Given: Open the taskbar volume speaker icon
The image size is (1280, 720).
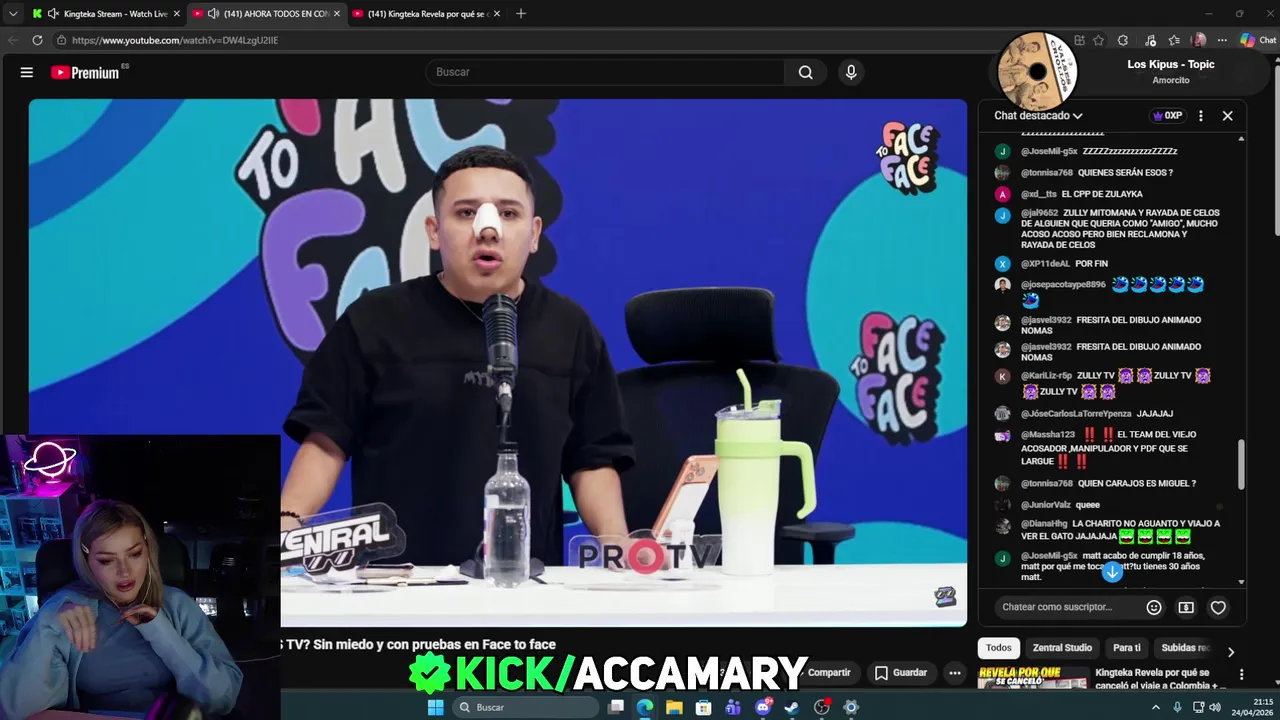Looking at the screenshot, I should [1214, 707].
